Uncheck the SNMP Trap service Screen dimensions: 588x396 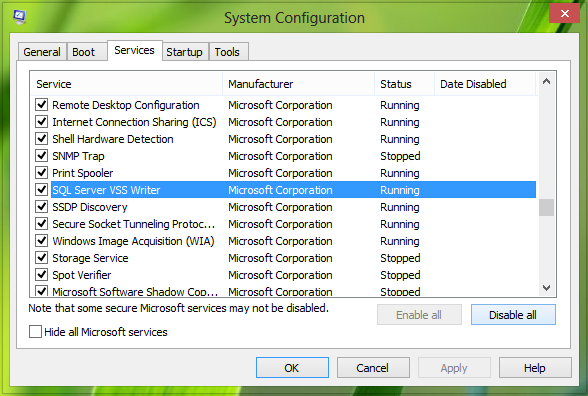(41, 155)
